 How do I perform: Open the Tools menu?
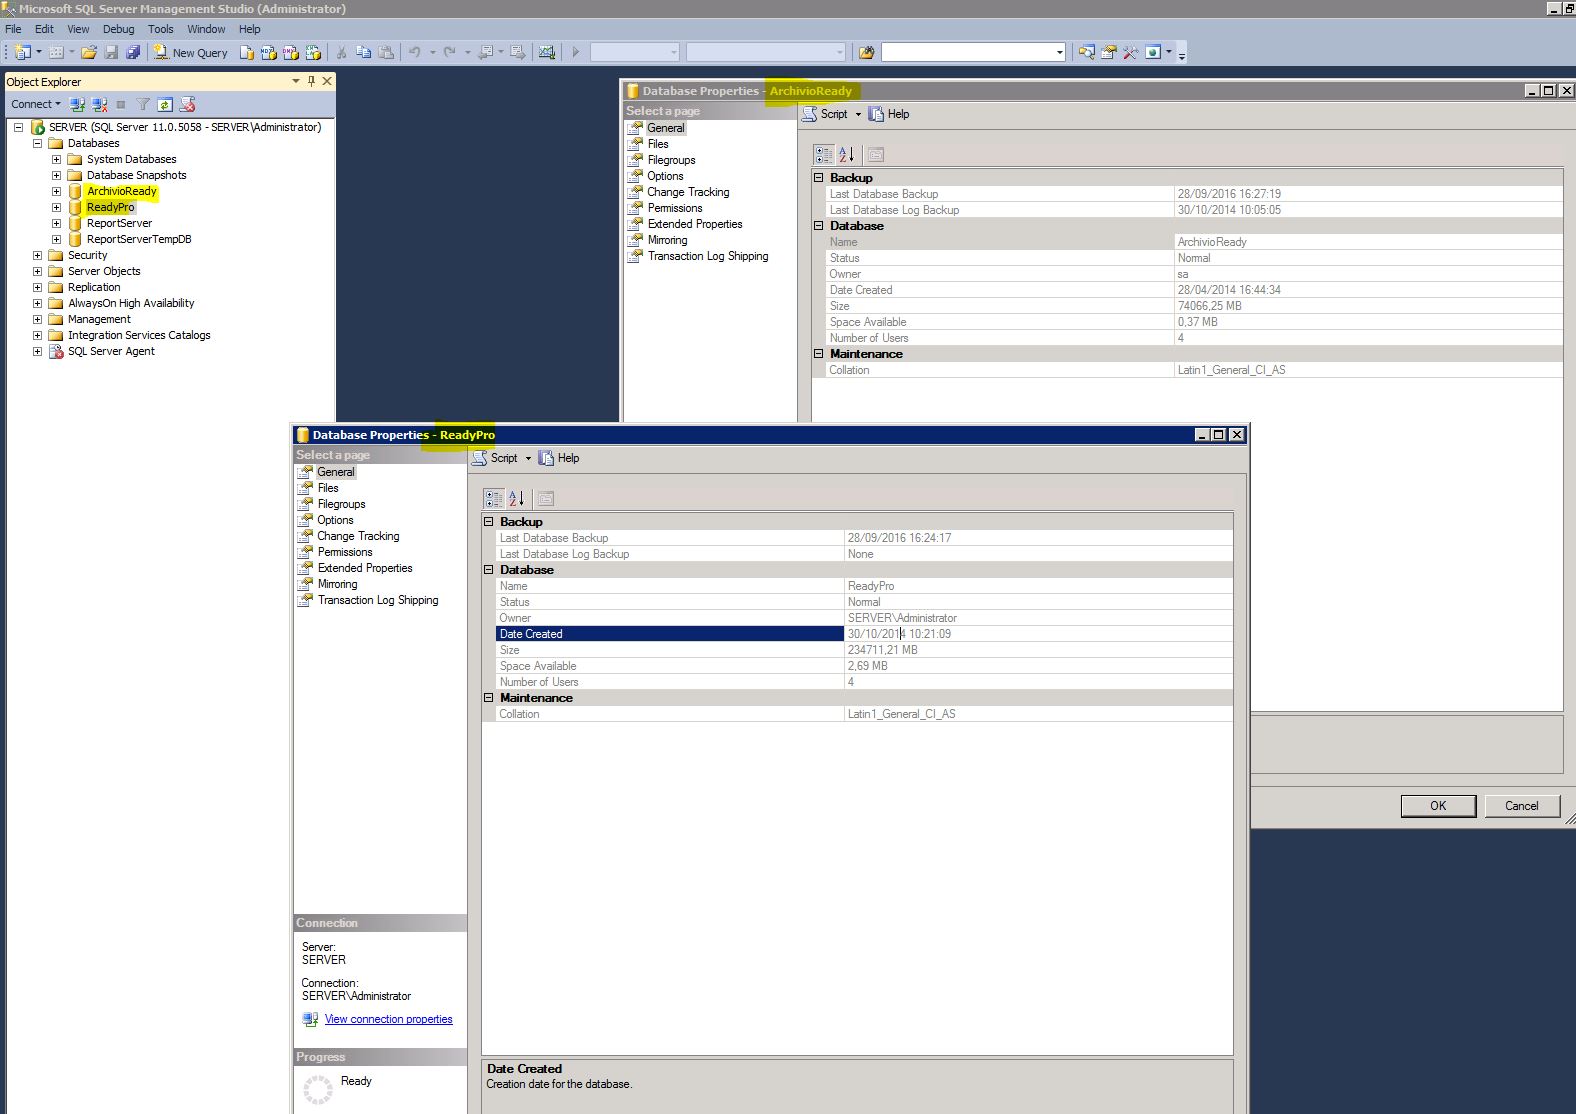pos(160,29)
